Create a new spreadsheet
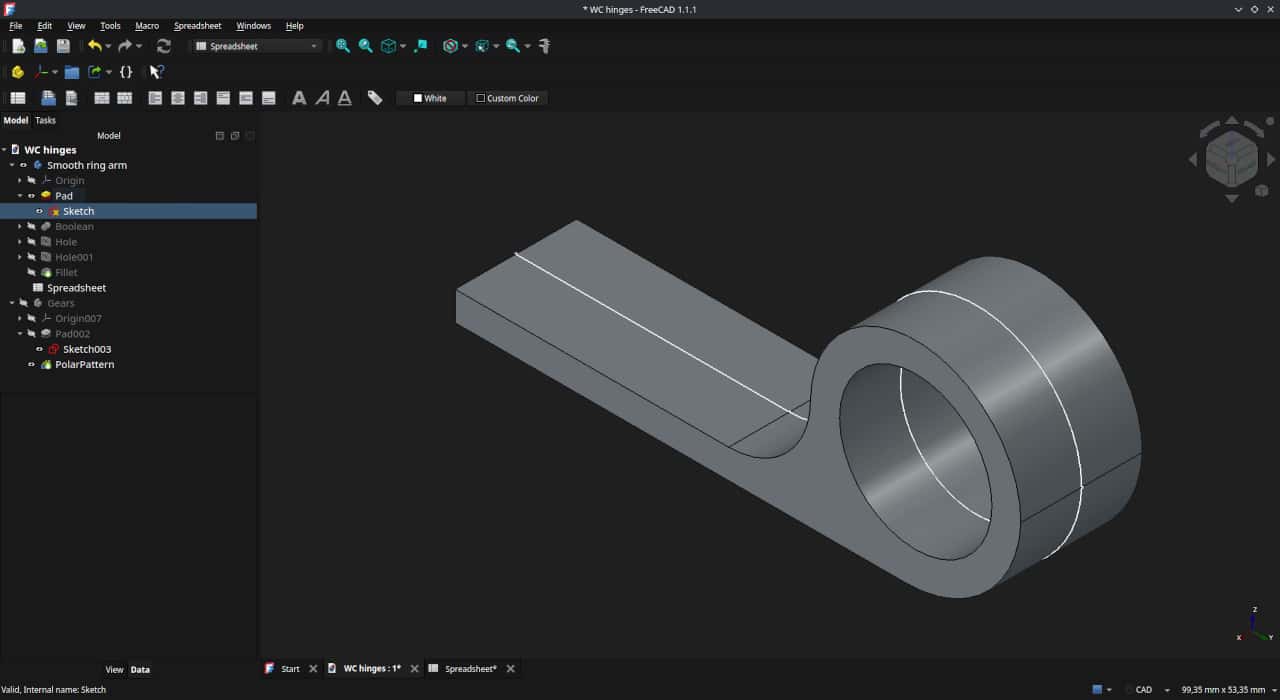This screenshot has height=700, width=1280. [x=18, y=98]
